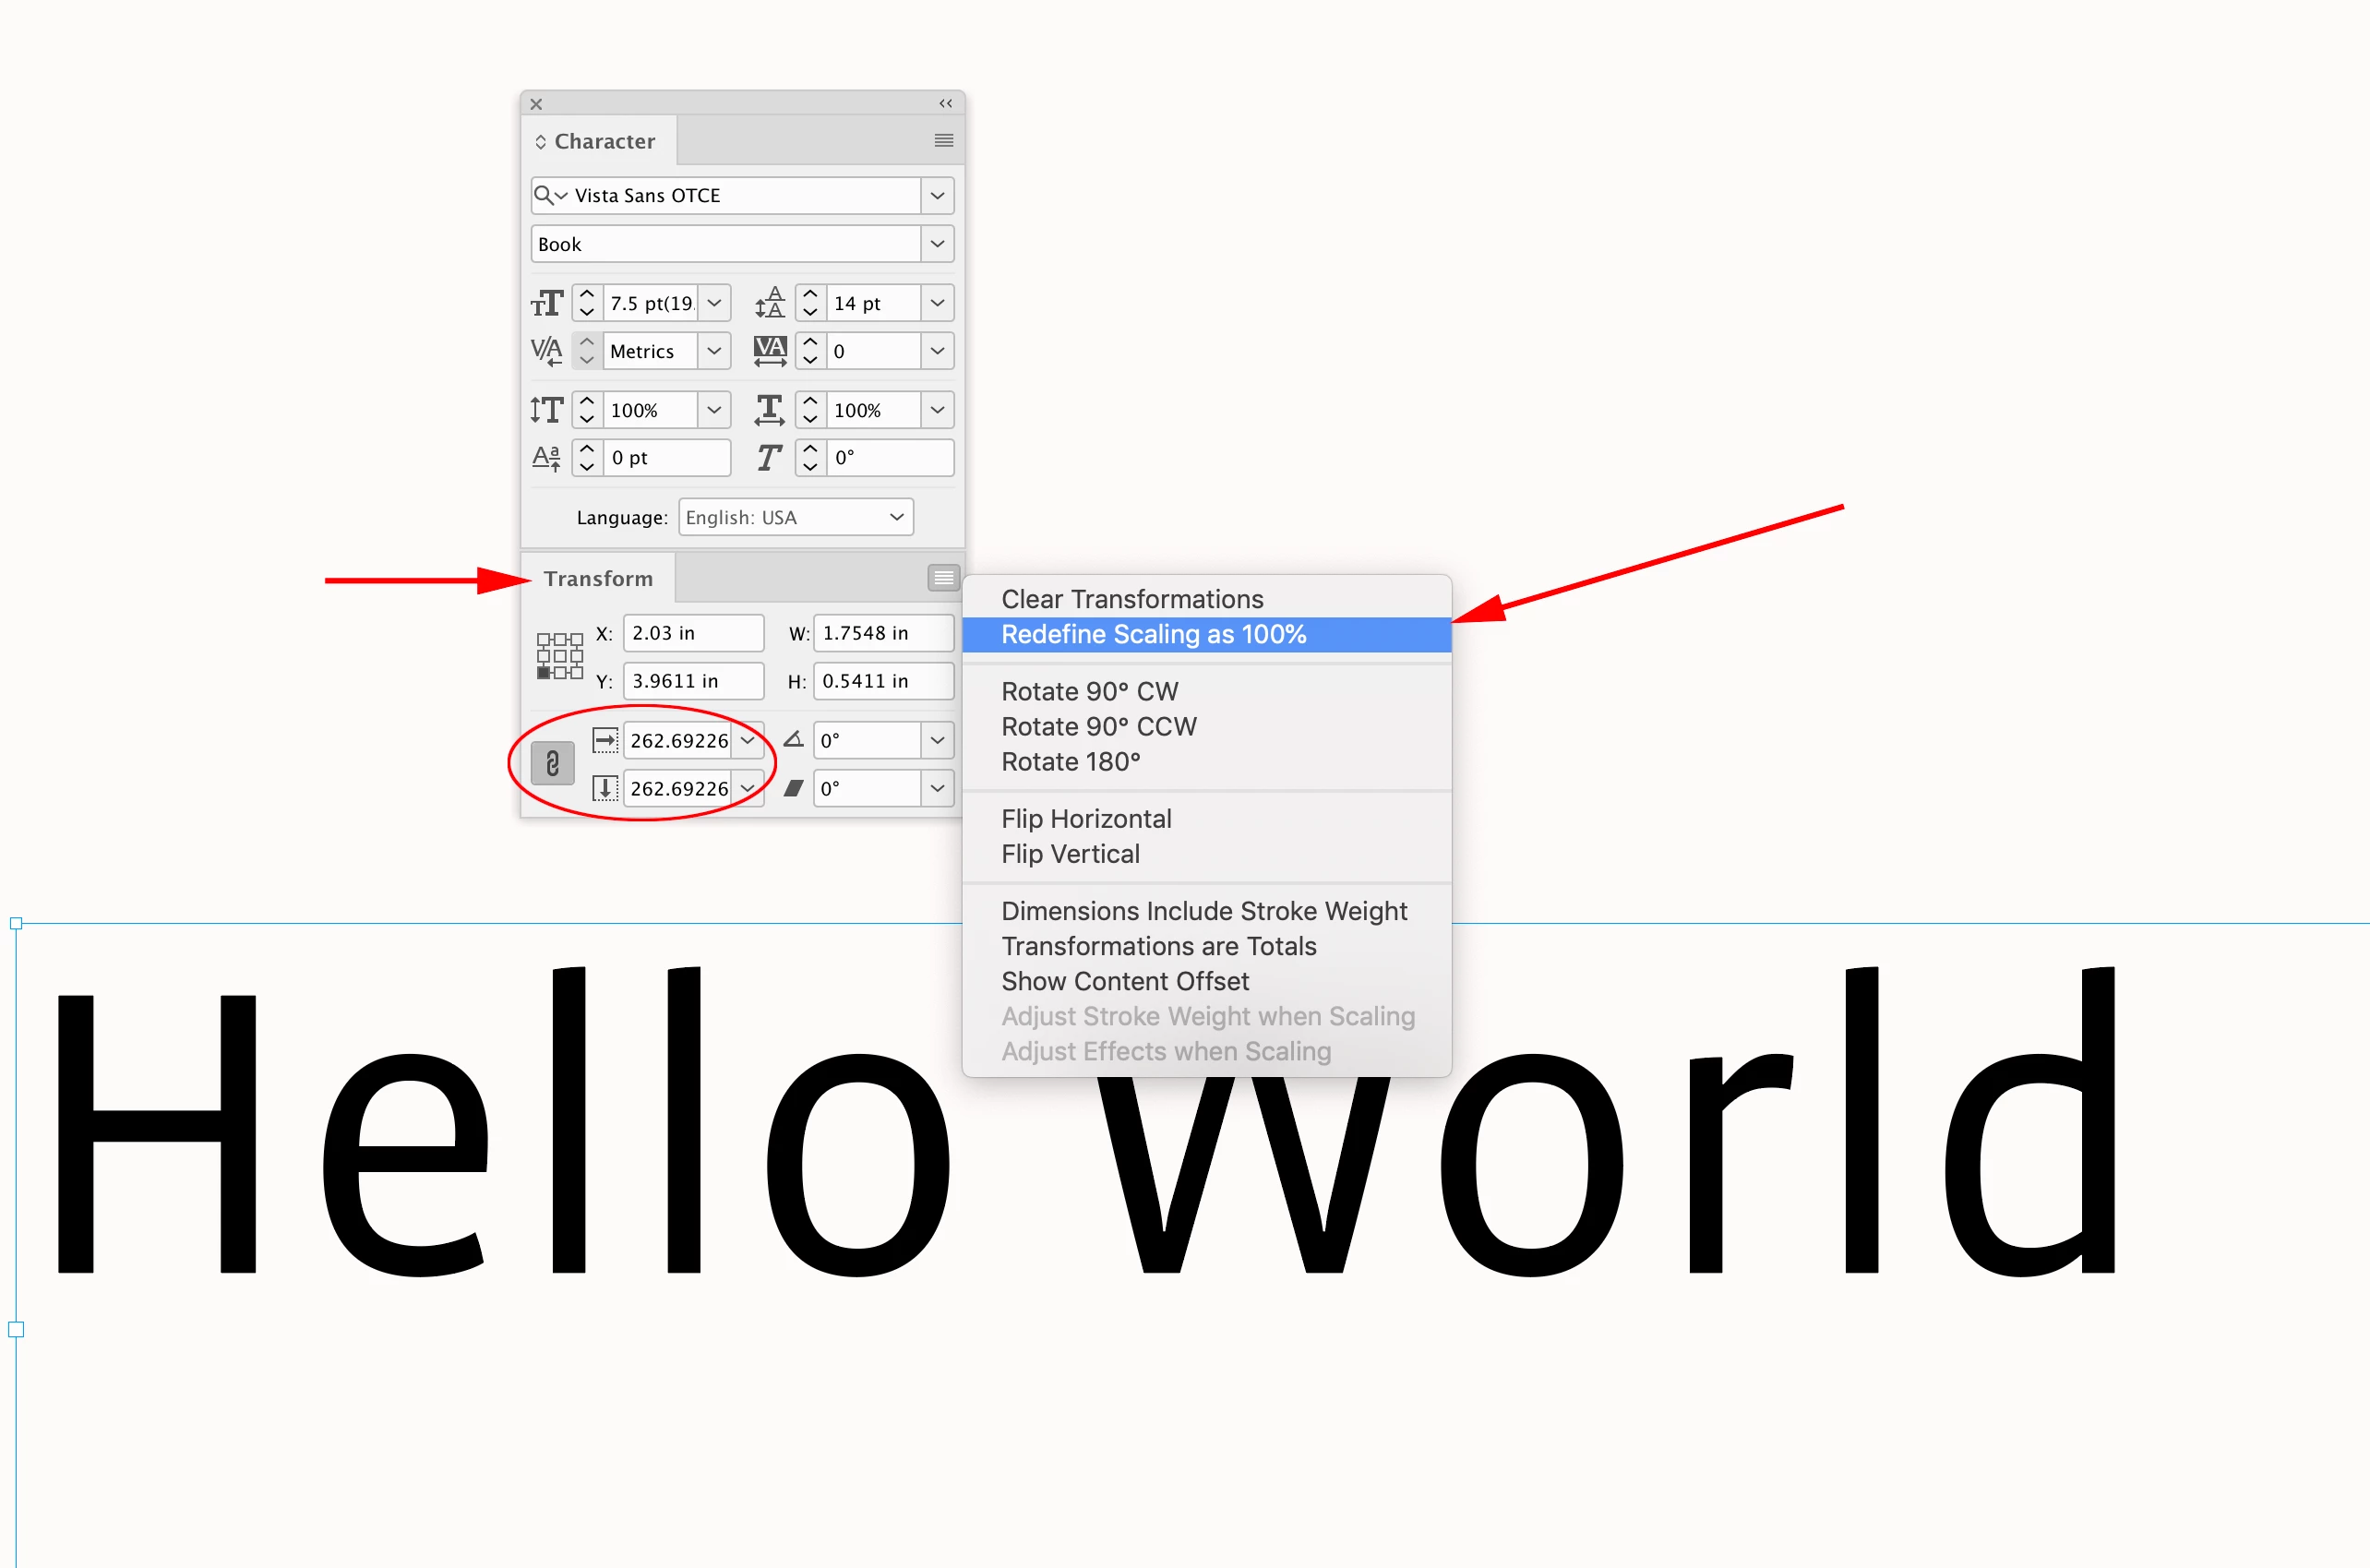Click the skew (false italic) icon
The image size is (2370, 1568).
point(769,458)
